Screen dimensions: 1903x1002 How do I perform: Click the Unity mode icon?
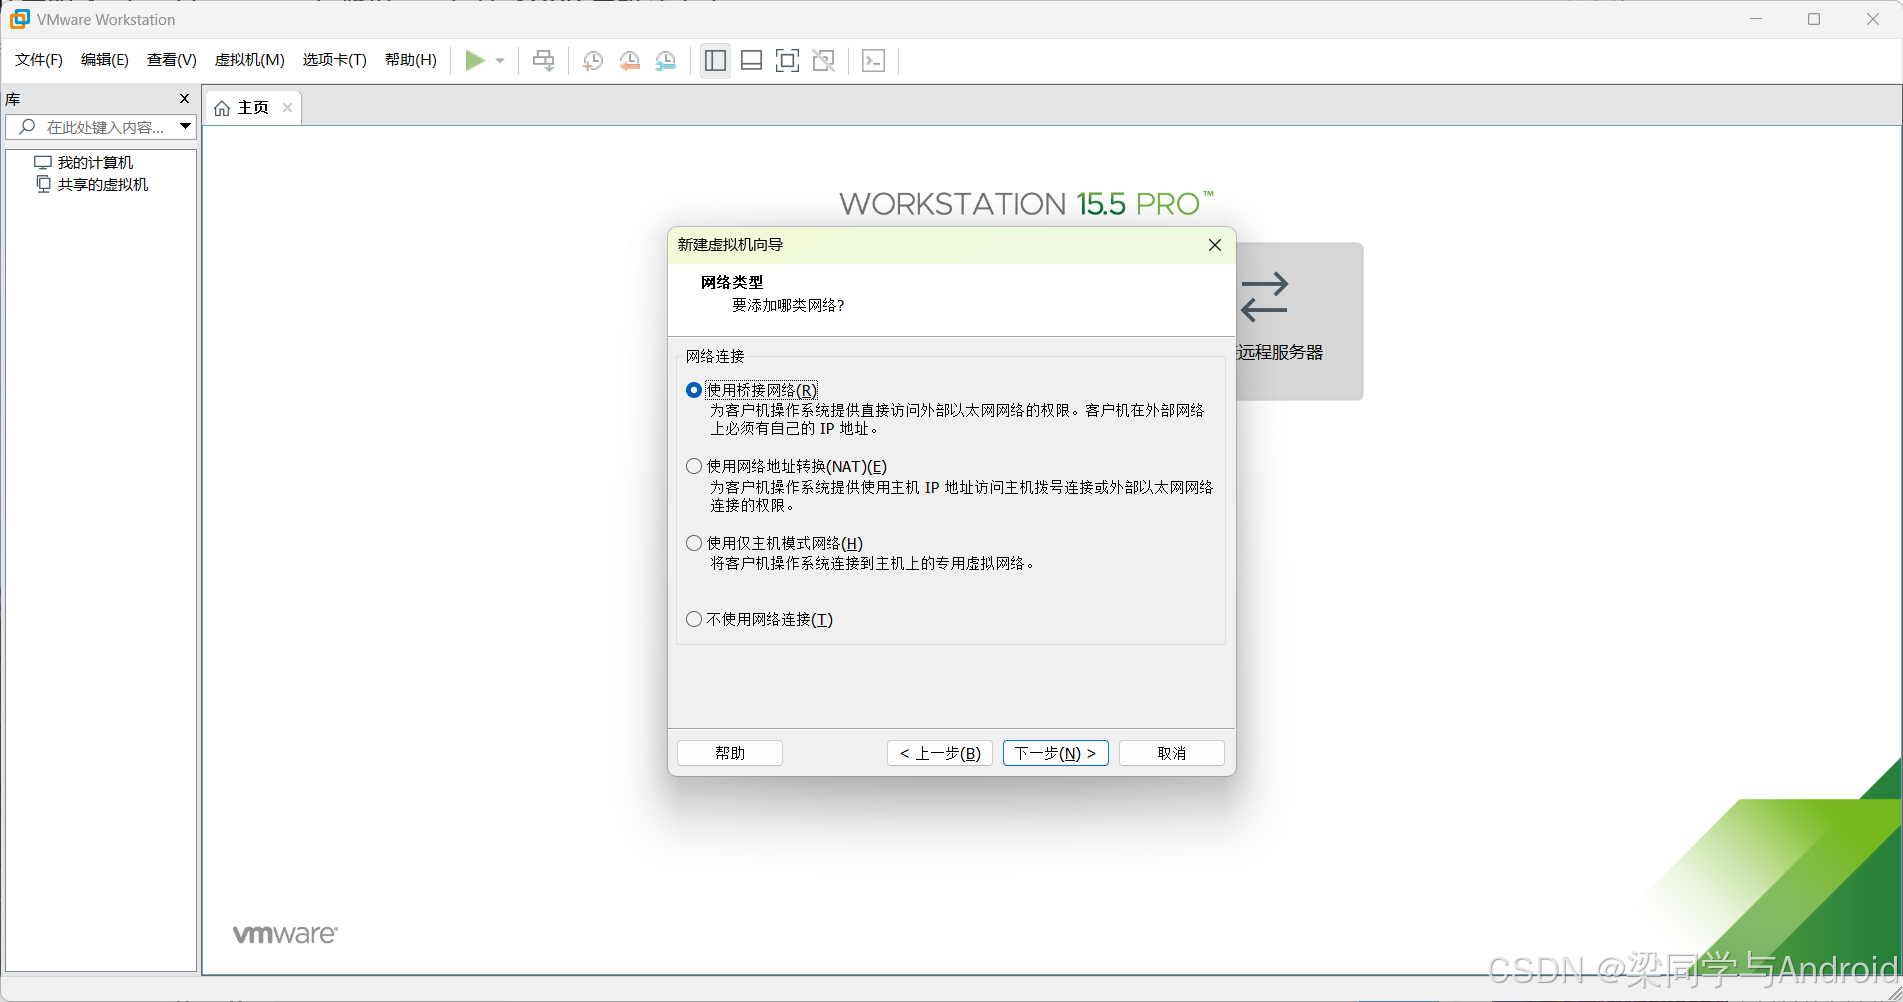824,61
